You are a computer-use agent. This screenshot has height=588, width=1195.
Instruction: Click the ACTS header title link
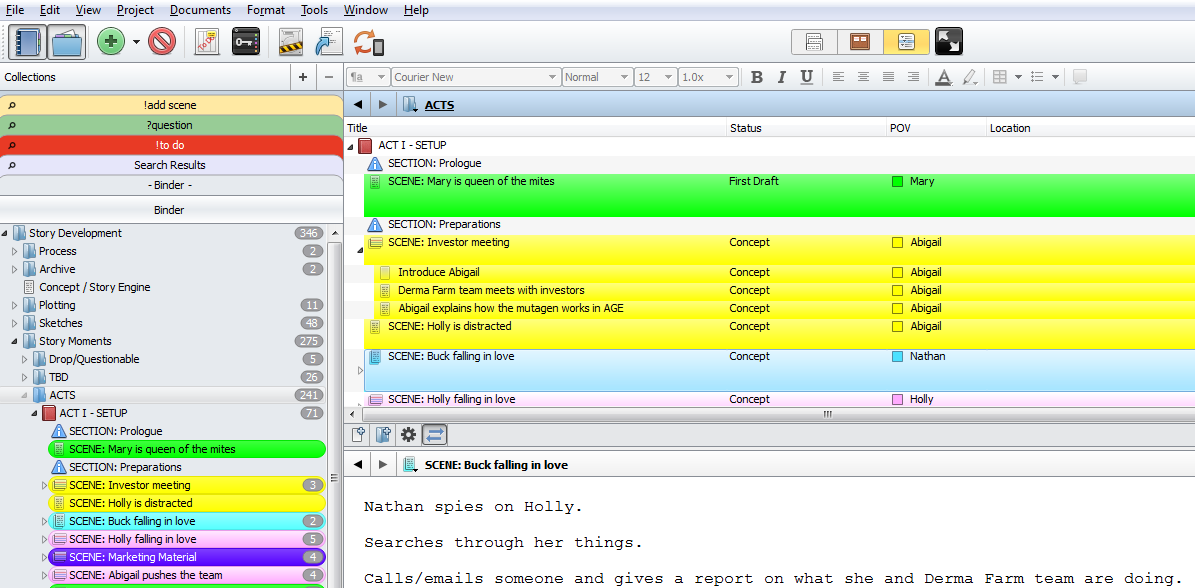(x=439, y=105)
